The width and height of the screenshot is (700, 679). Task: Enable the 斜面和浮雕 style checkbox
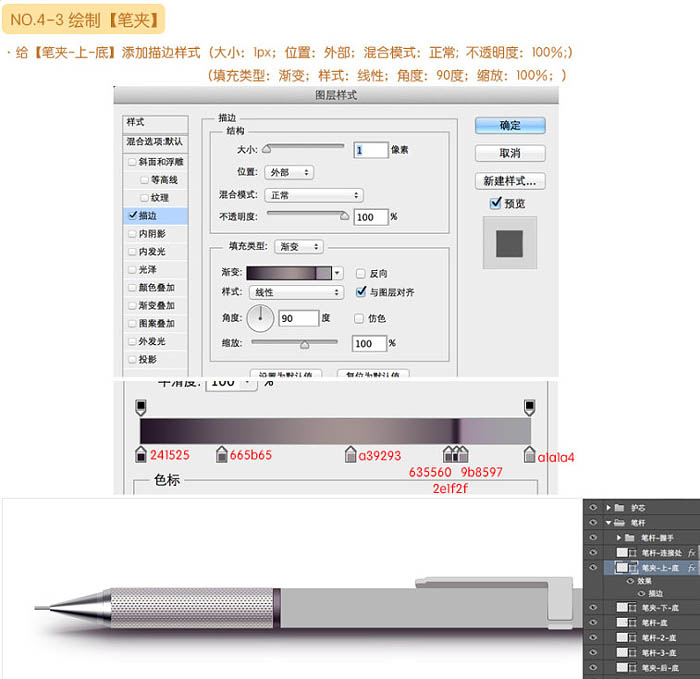tap(132, 162)
